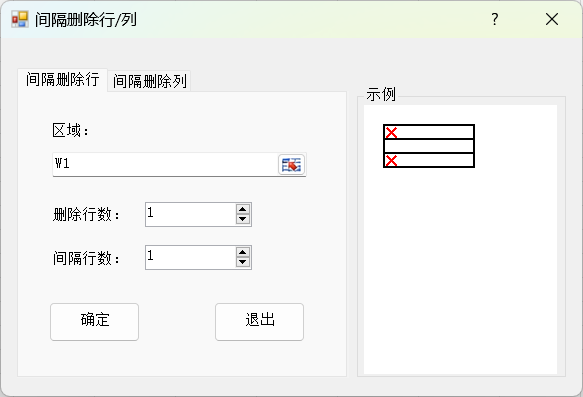Image resolution: width=583 pixels, height=397 pixels.
Task: Click the bottom red X in example diagram
Action: (x=391, y=161)
